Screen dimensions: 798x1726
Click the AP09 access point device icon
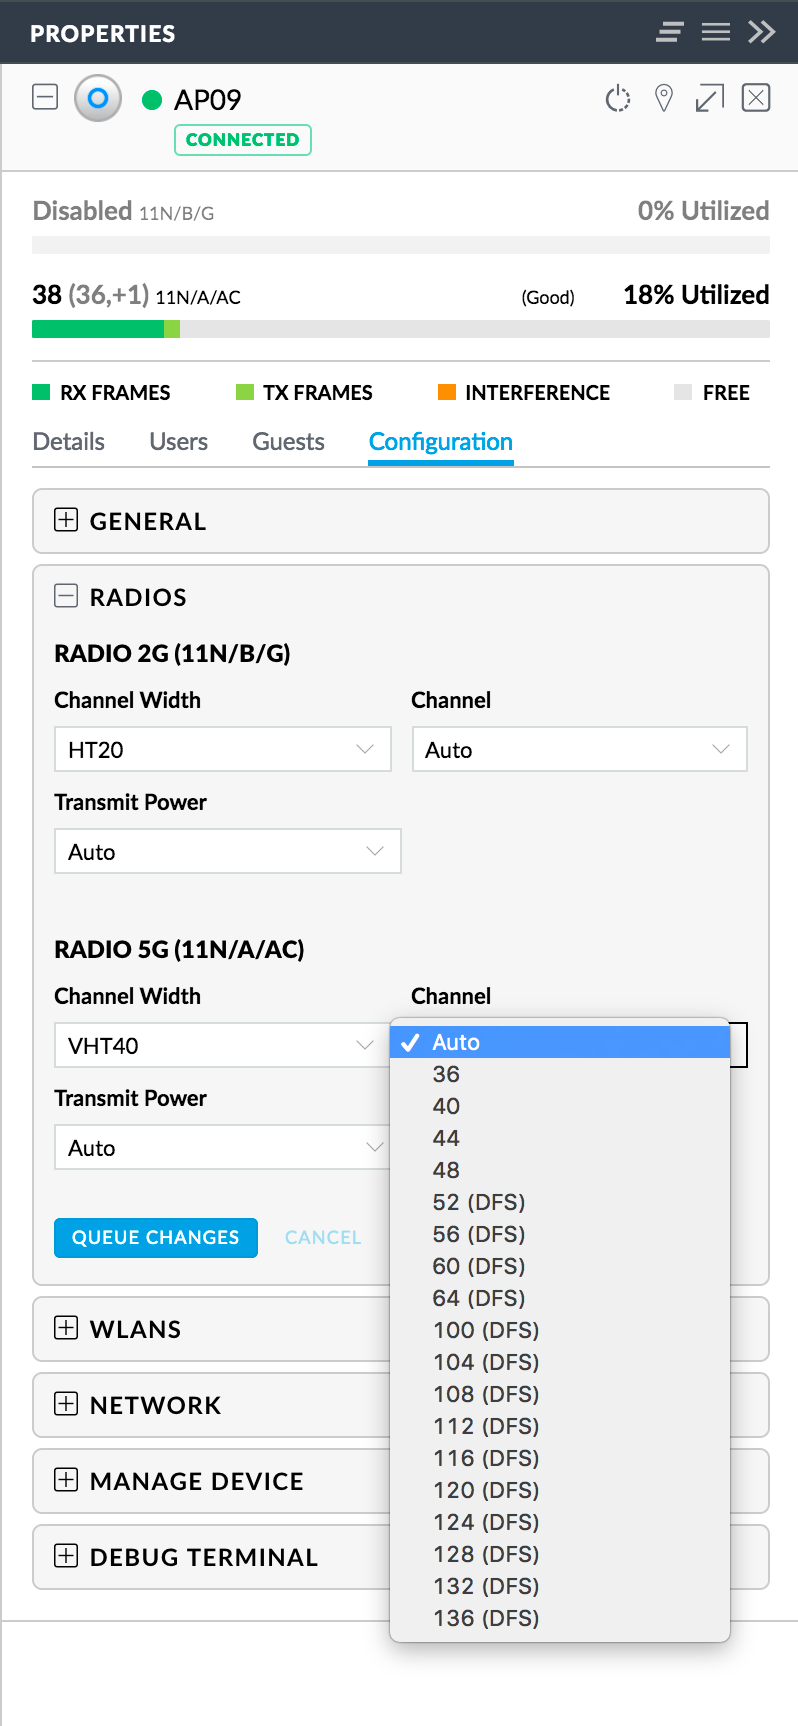(x=98, y=99)
